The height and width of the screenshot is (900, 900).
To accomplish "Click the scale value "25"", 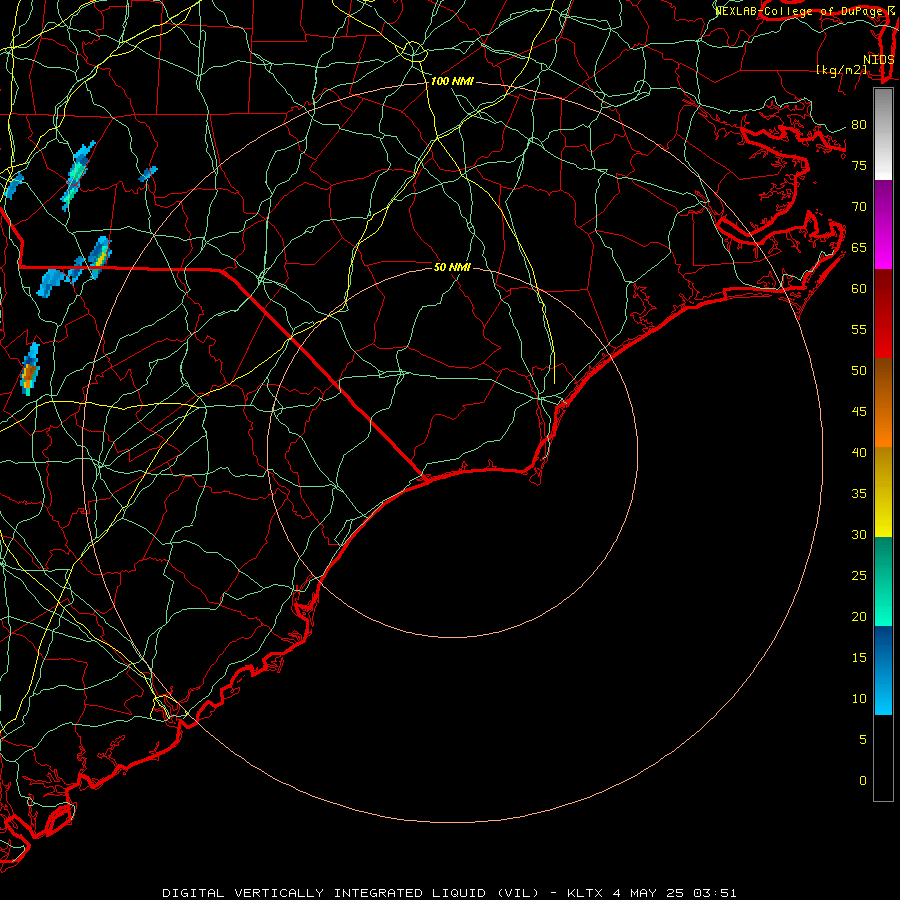I will coord(859,575).
